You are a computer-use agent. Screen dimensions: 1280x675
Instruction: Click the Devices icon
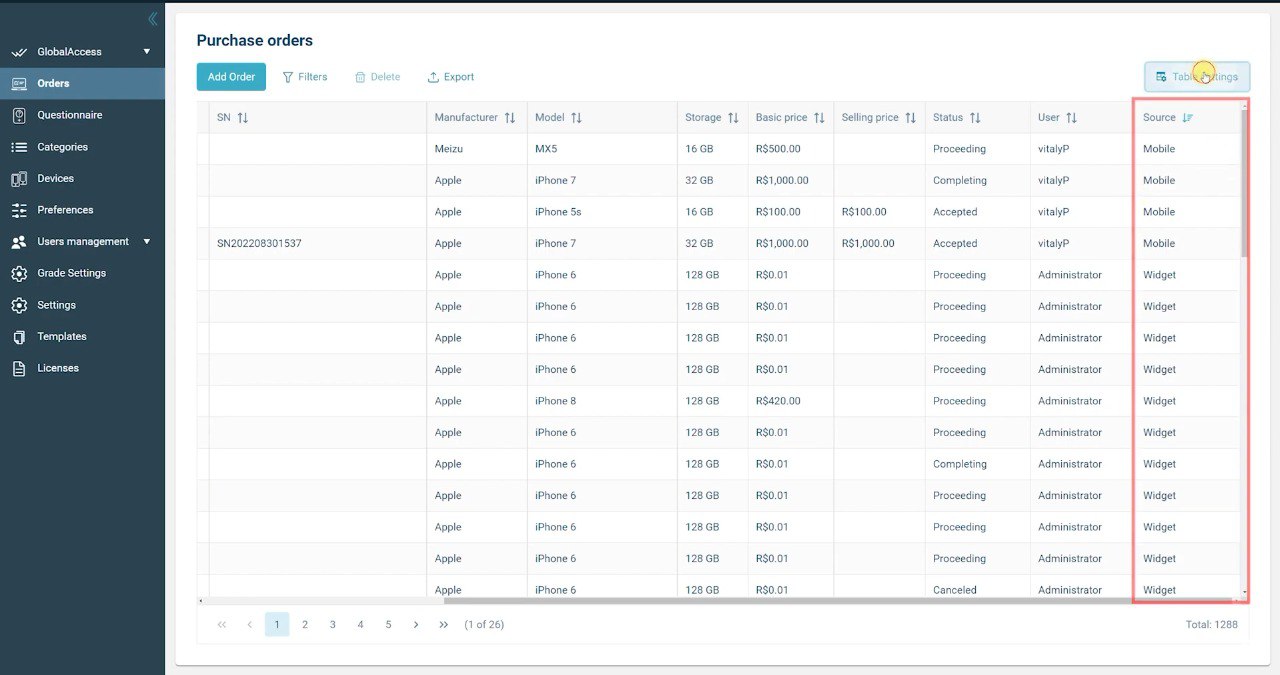coord(19,179)
